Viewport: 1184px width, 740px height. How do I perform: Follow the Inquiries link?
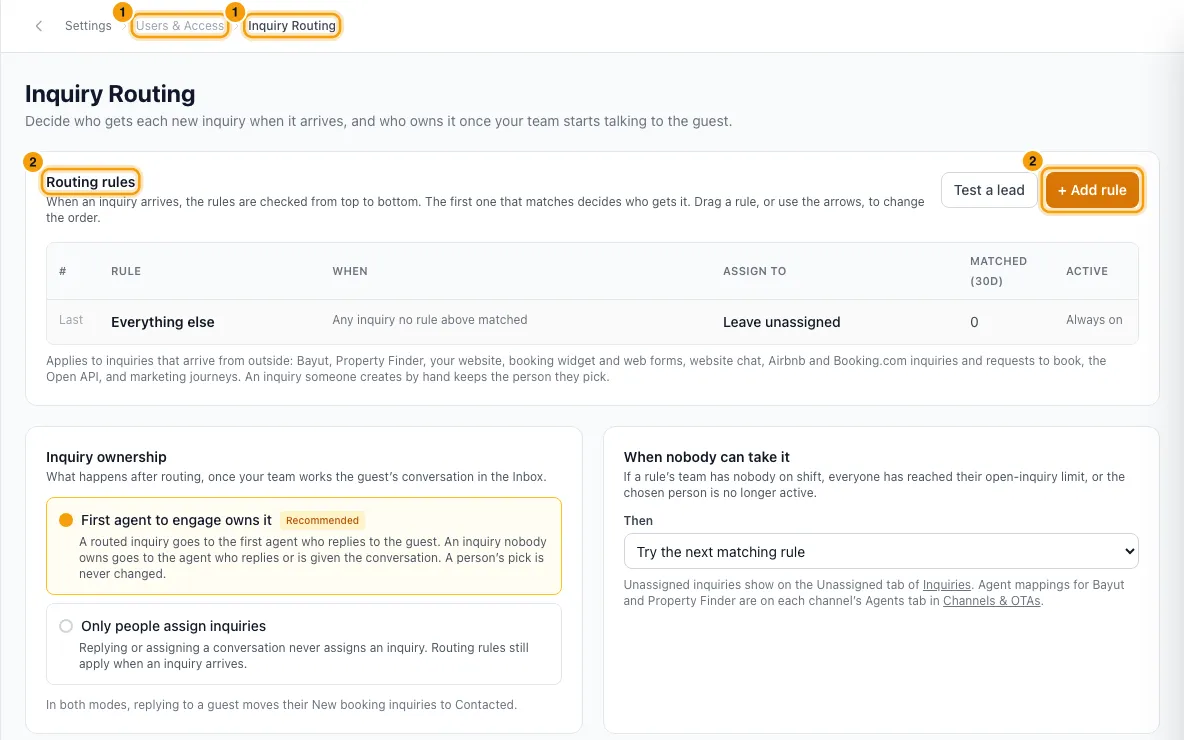[x=946, y=584]
